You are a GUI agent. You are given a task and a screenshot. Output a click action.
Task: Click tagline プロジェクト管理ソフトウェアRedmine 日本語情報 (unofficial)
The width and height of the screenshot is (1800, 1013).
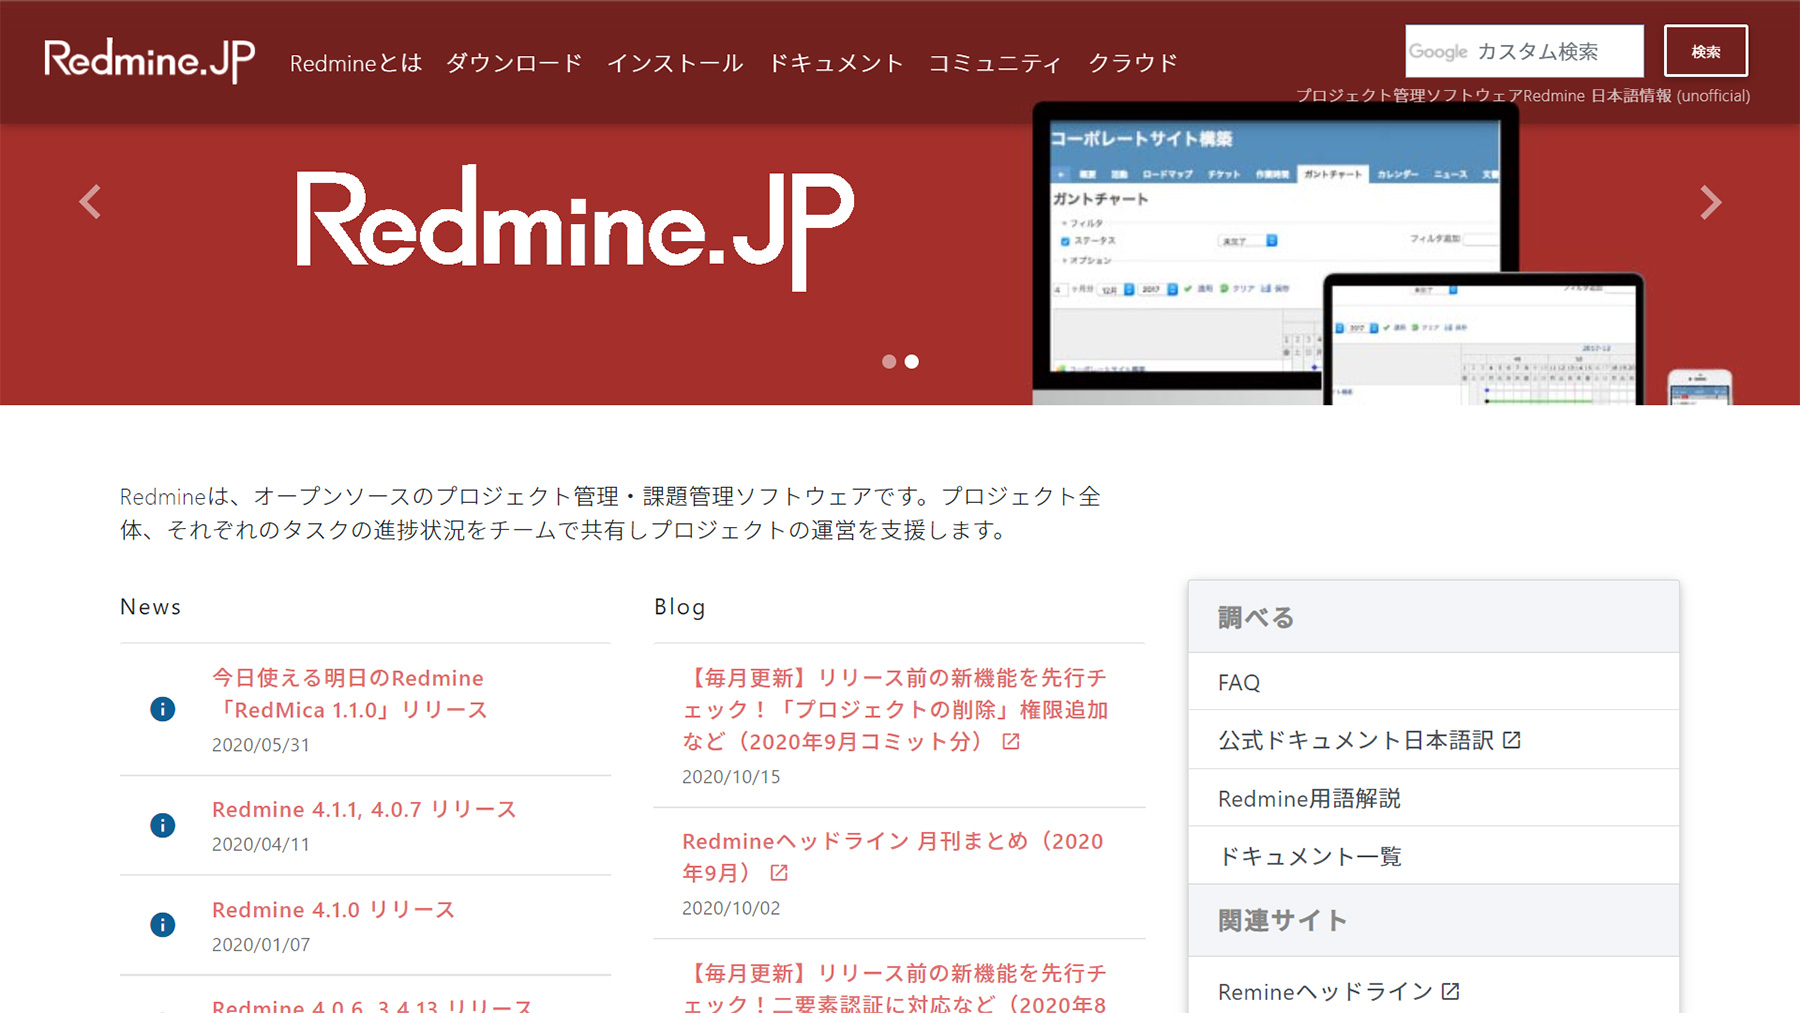click(x=1523, y=96)
